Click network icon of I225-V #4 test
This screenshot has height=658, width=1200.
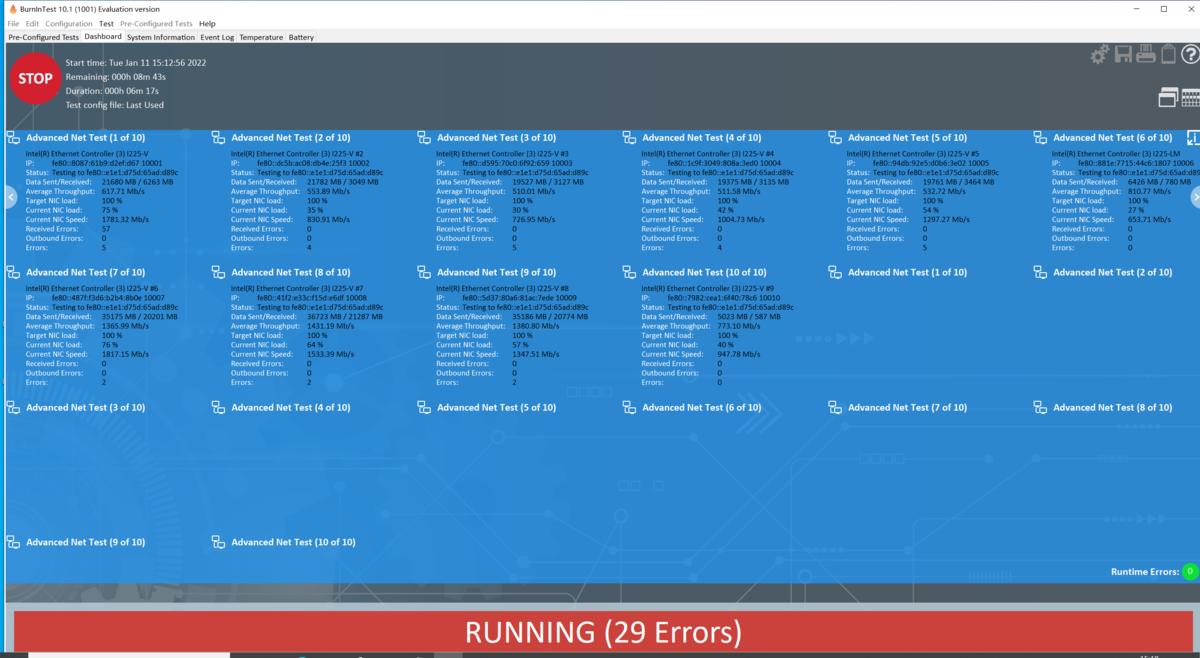(629, 138)
